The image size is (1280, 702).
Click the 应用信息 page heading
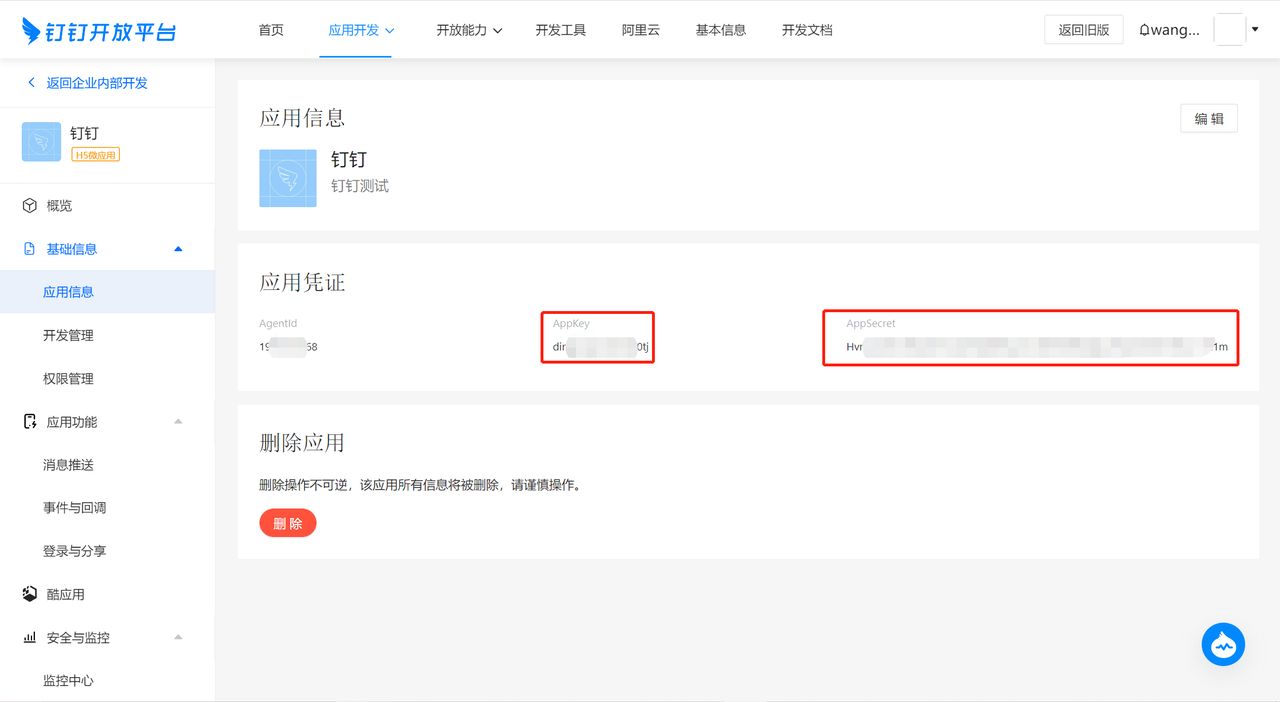(x=302, y=118)
